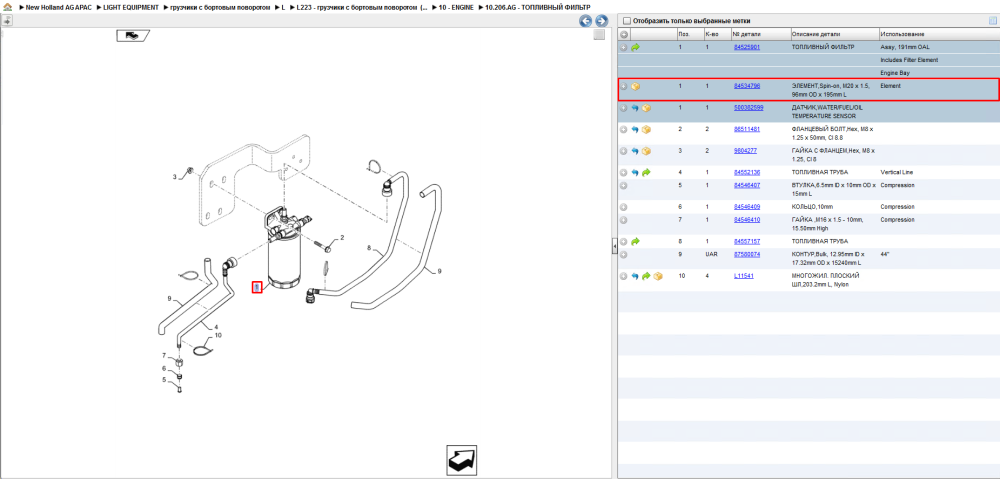Click the green arrow icon for part 84552136

647,172
